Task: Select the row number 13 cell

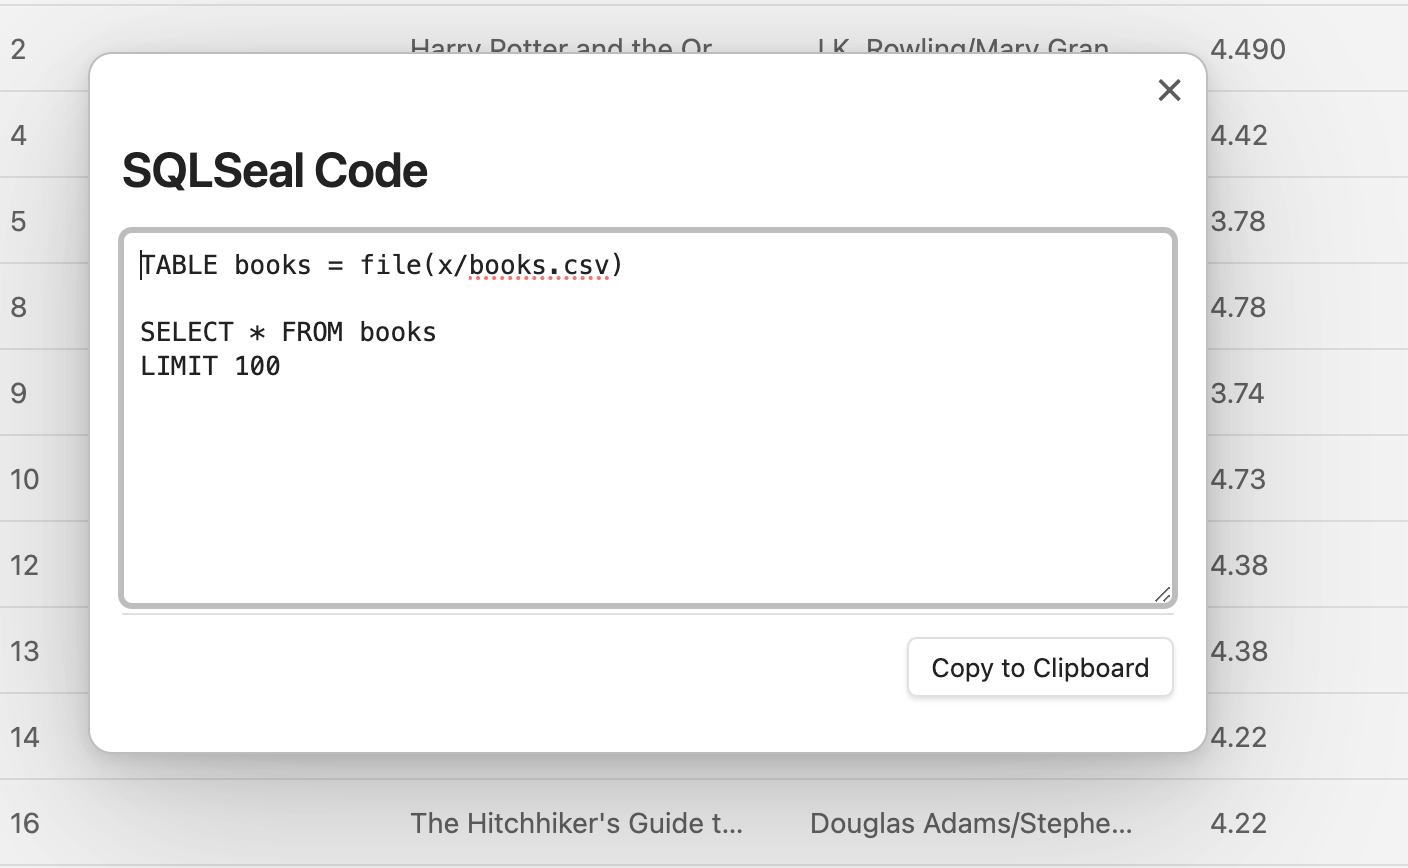Action: (25, 651)
